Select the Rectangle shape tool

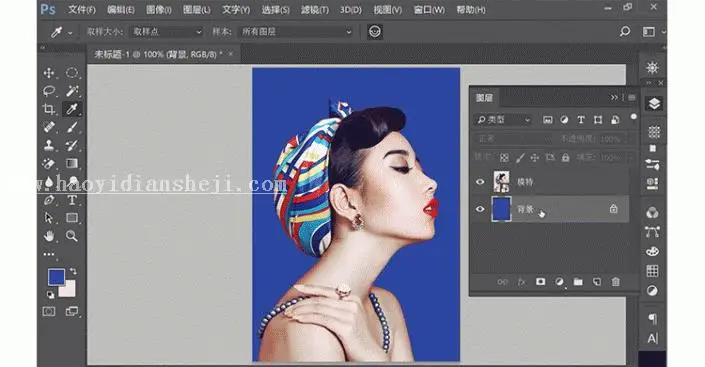72,218
